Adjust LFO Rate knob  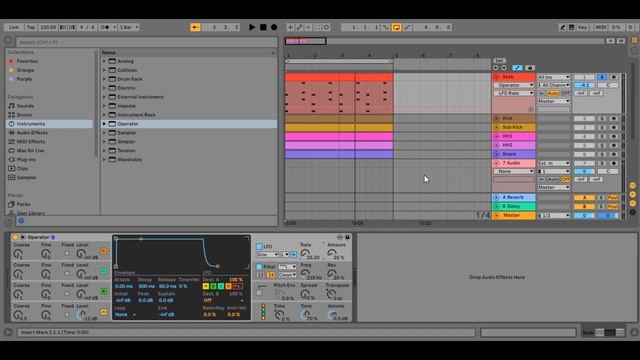[x=305, y=253]
